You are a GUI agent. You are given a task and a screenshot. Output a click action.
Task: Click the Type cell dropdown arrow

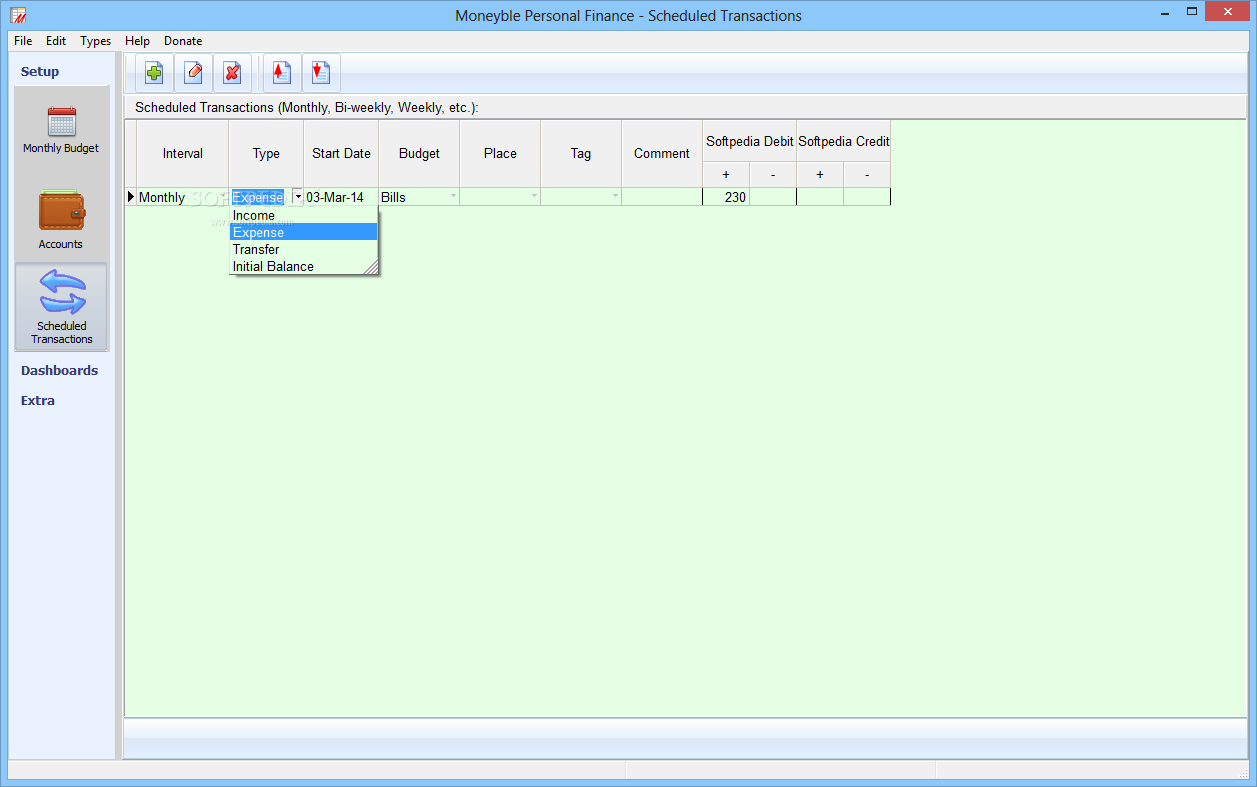coord(298,197)
